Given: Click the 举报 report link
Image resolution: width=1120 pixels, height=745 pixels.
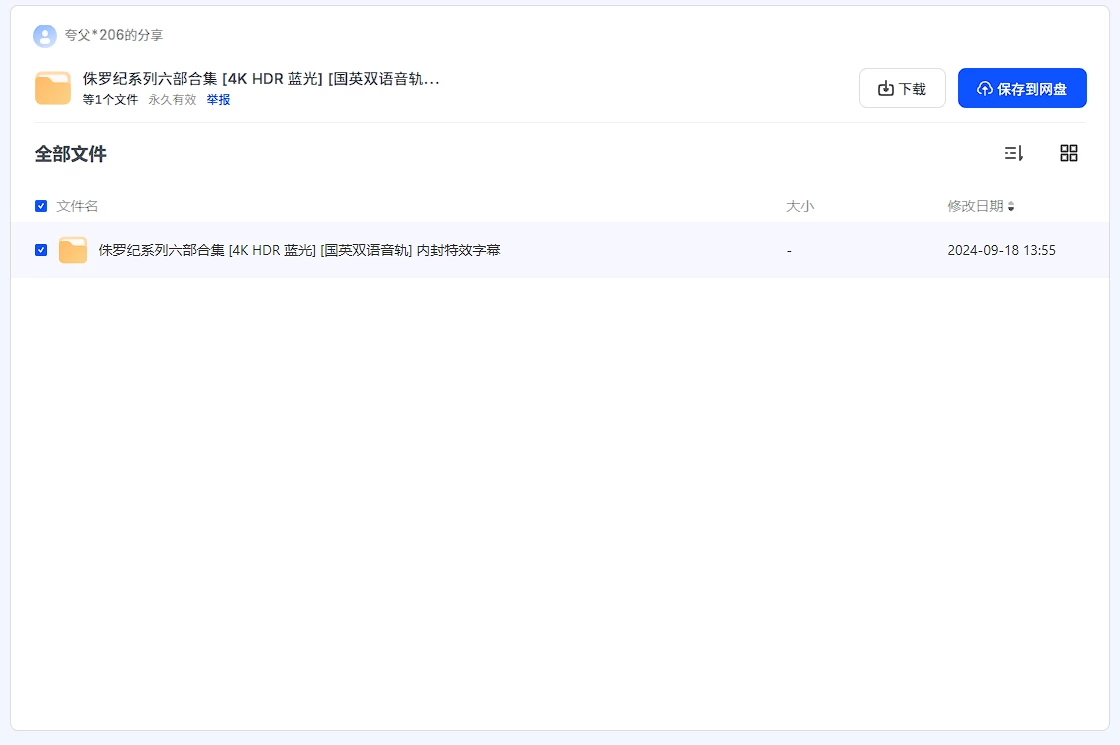Looking at the screenshot, I should click(x=218, y=100).
